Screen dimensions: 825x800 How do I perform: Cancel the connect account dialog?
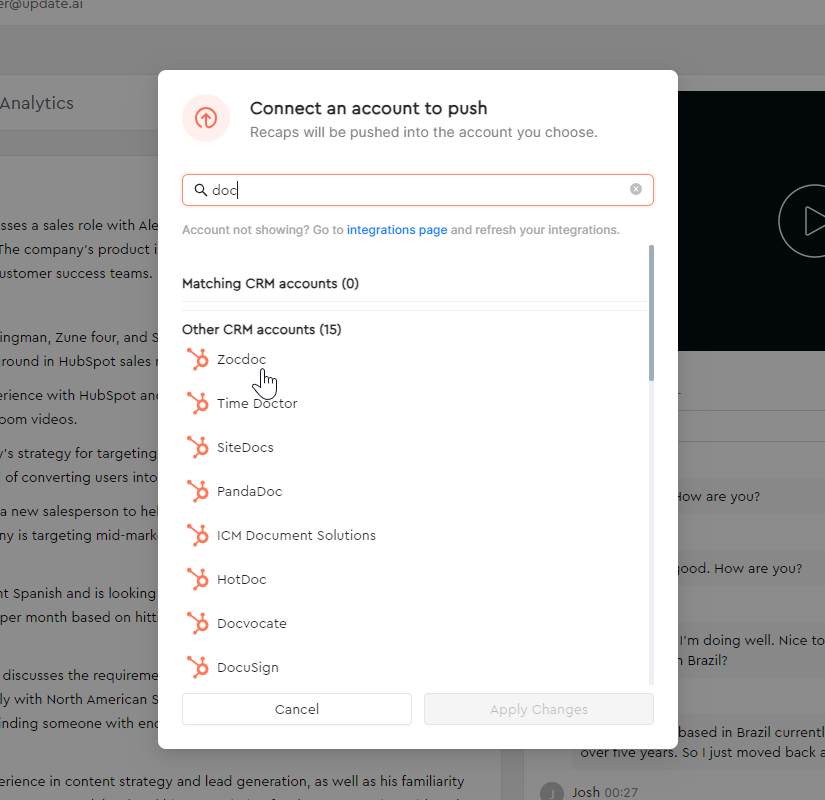[x=297, y=709]
